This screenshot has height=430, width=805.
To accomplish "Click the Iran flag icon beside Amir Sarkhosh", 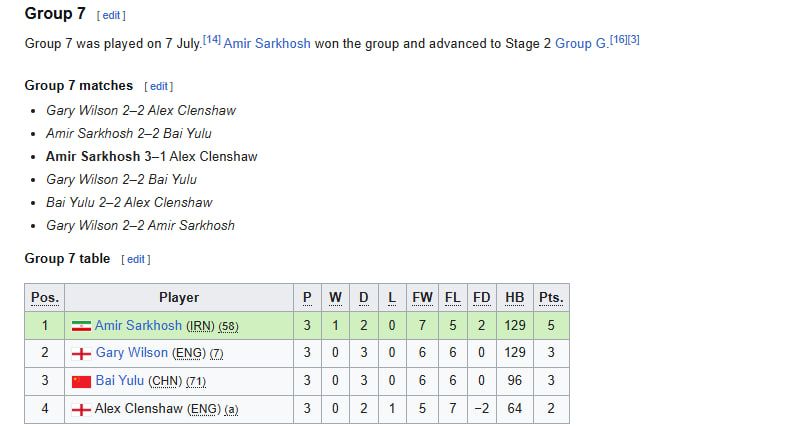I will pyautogui.click(x=81, y=326).
